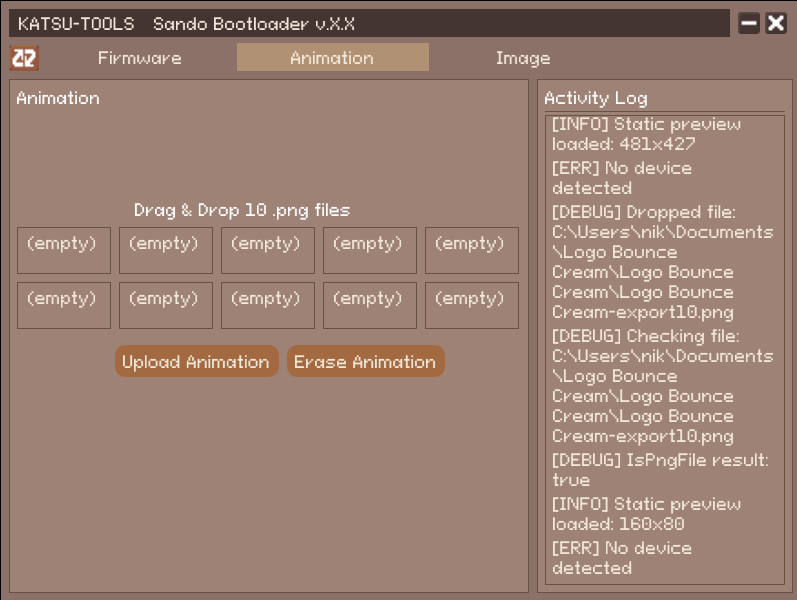Minimize the Sando Bootloader window

point(748,23)
